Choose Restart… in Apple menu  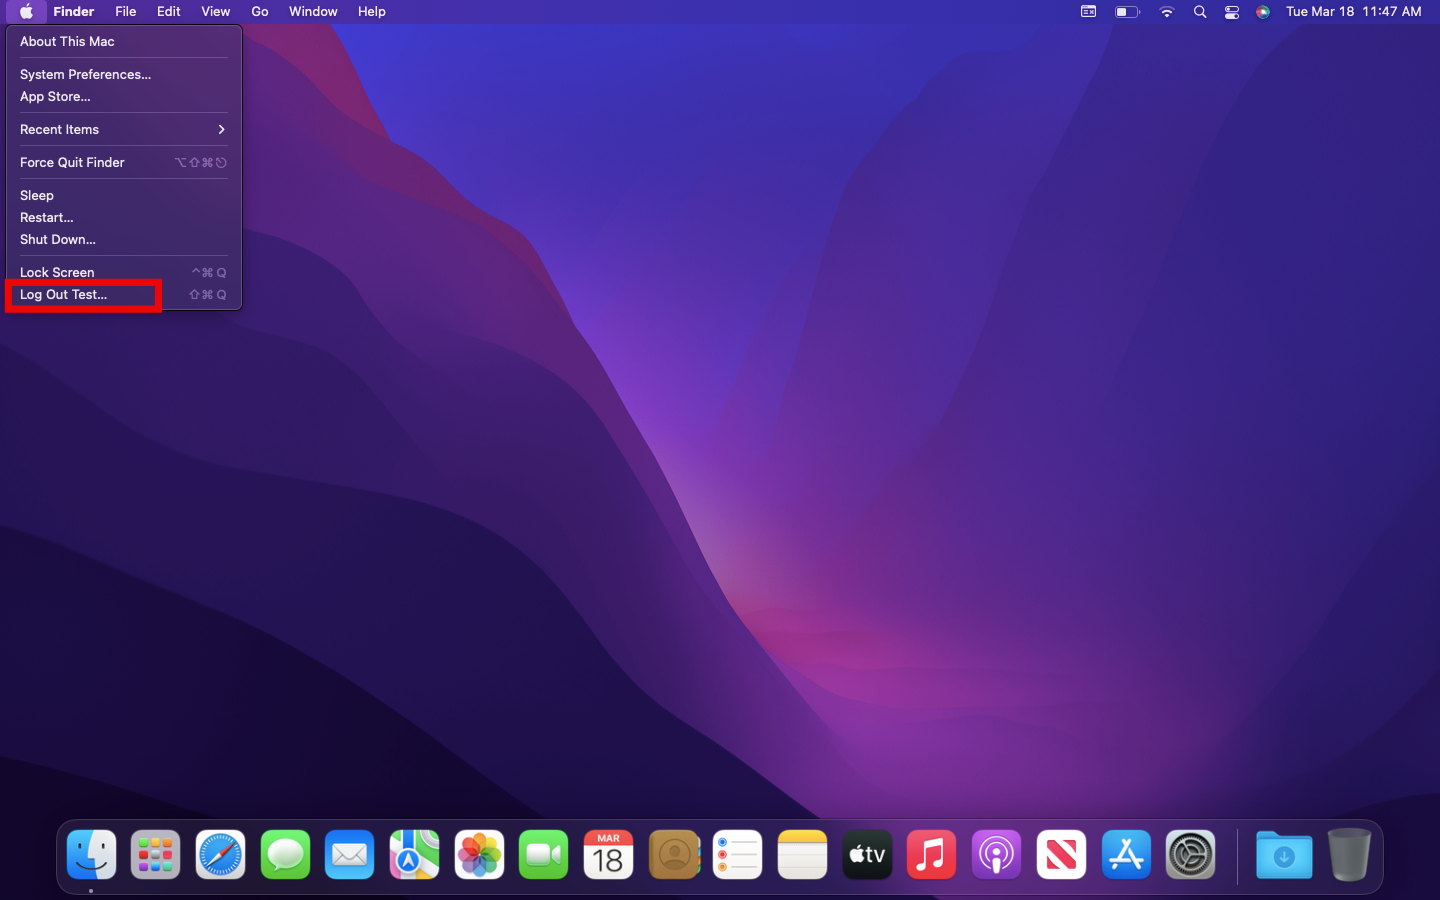pyautogui.click(x=124, y=218)
